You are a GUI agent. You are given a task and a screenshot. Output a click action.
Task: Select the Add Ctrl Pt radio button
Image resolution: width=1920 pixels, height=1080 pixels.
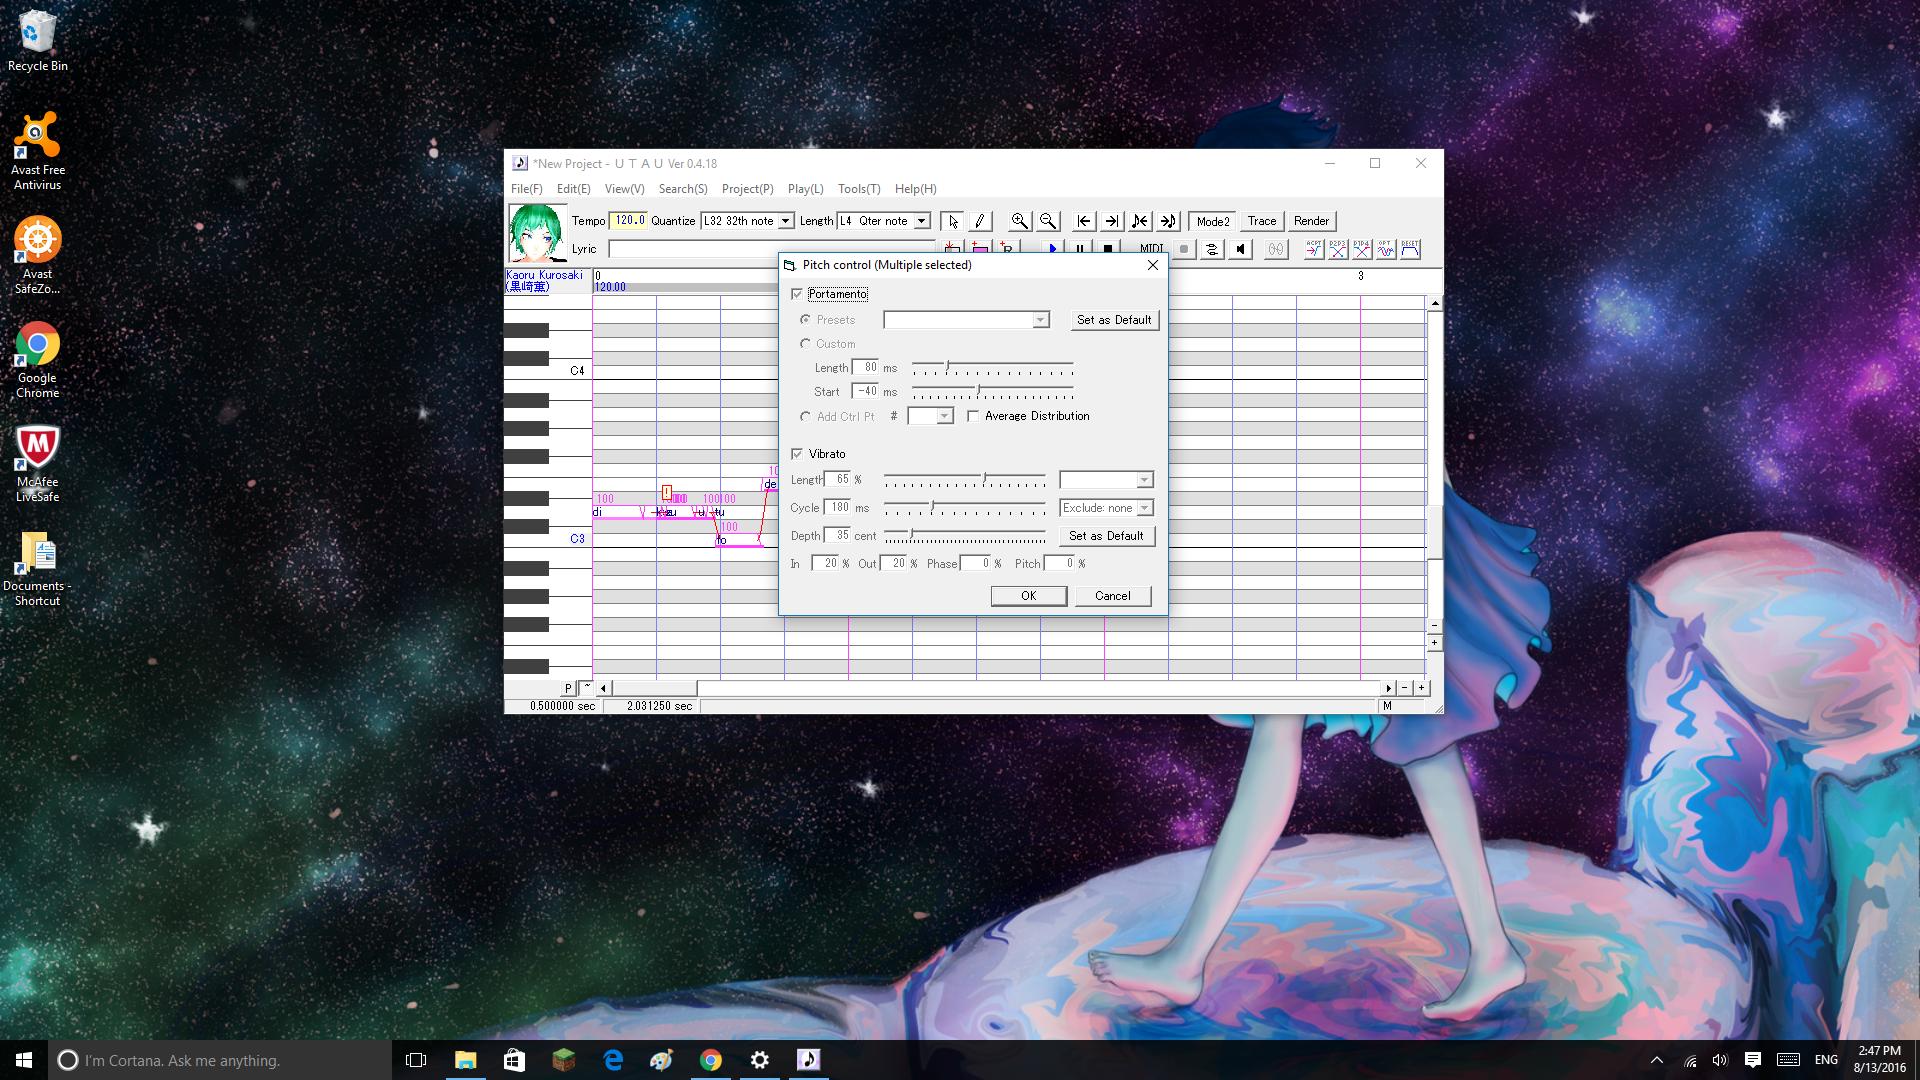click(805, 416)
